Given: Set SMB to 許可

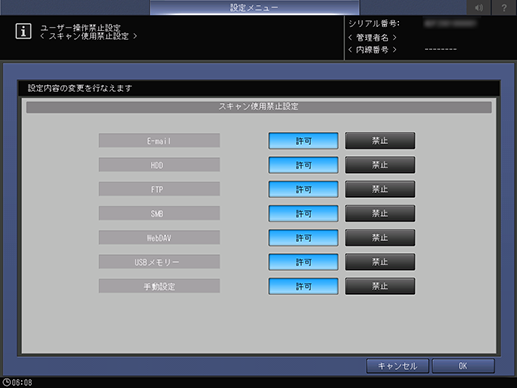Looking at the screenshot, I should coord(303,213).
